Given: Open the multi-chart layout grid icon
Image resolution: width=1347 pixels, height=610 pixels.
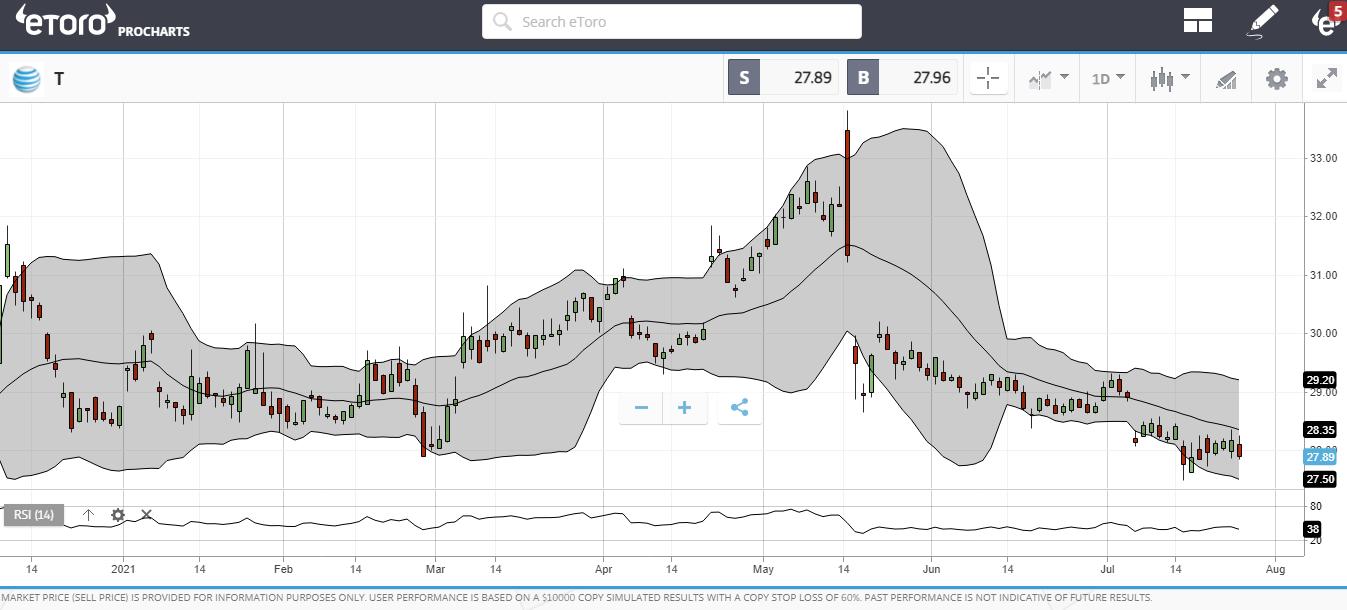Looking at the screenshot, I should 1197,21.
